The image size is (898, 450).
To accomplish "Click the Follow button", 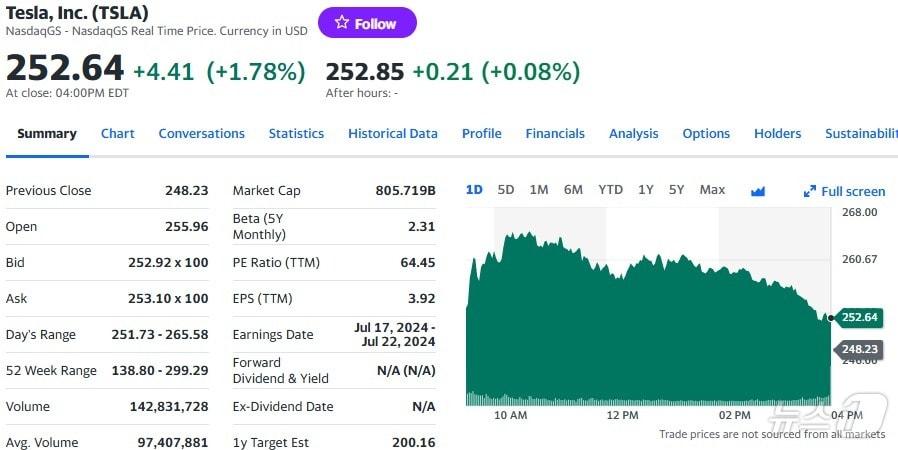I will 367,23.
